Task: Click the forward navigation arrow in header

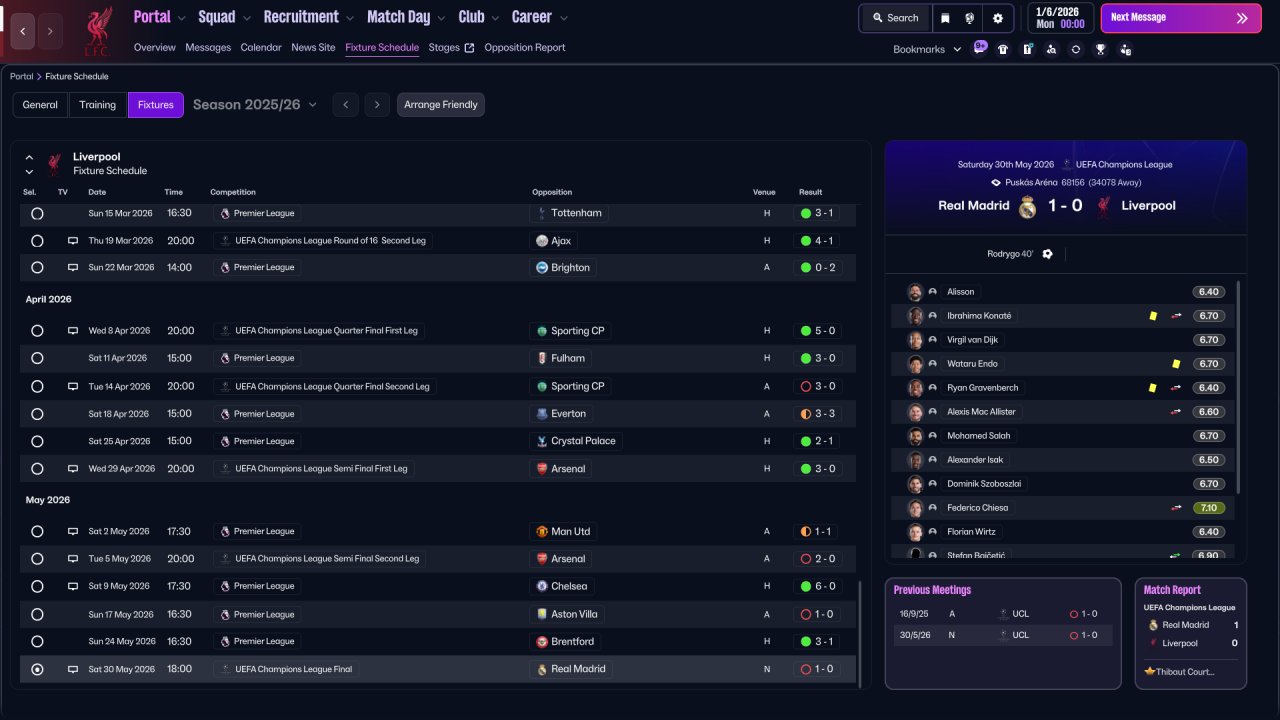Action: 50,31
